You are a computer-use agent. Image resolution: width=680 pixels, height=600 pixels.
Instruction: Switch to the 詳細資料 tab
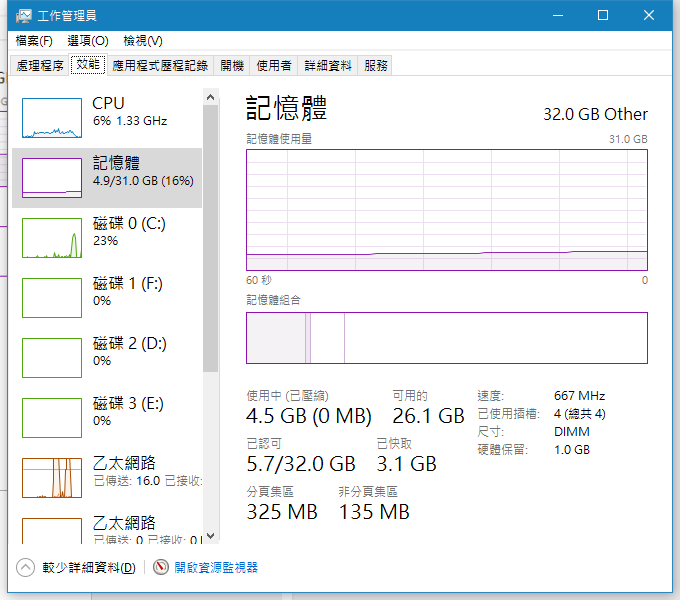327,65
